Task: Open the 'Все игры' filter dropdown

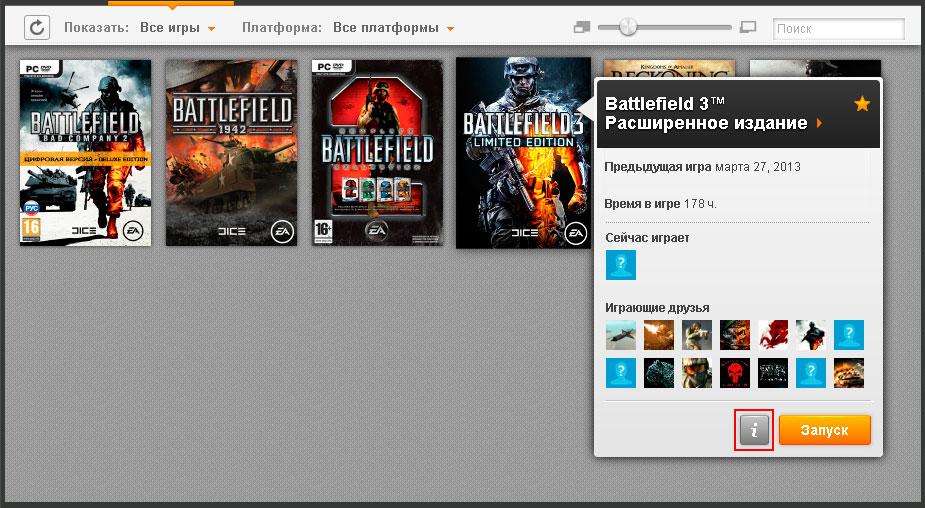Action: coord(178,28)
